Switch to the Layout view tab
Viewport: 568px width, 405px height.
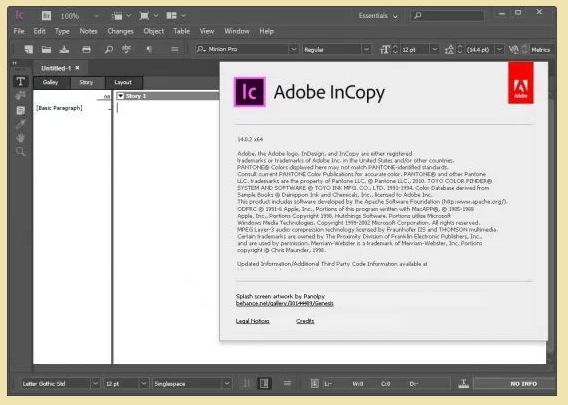[x=123, y=82]
